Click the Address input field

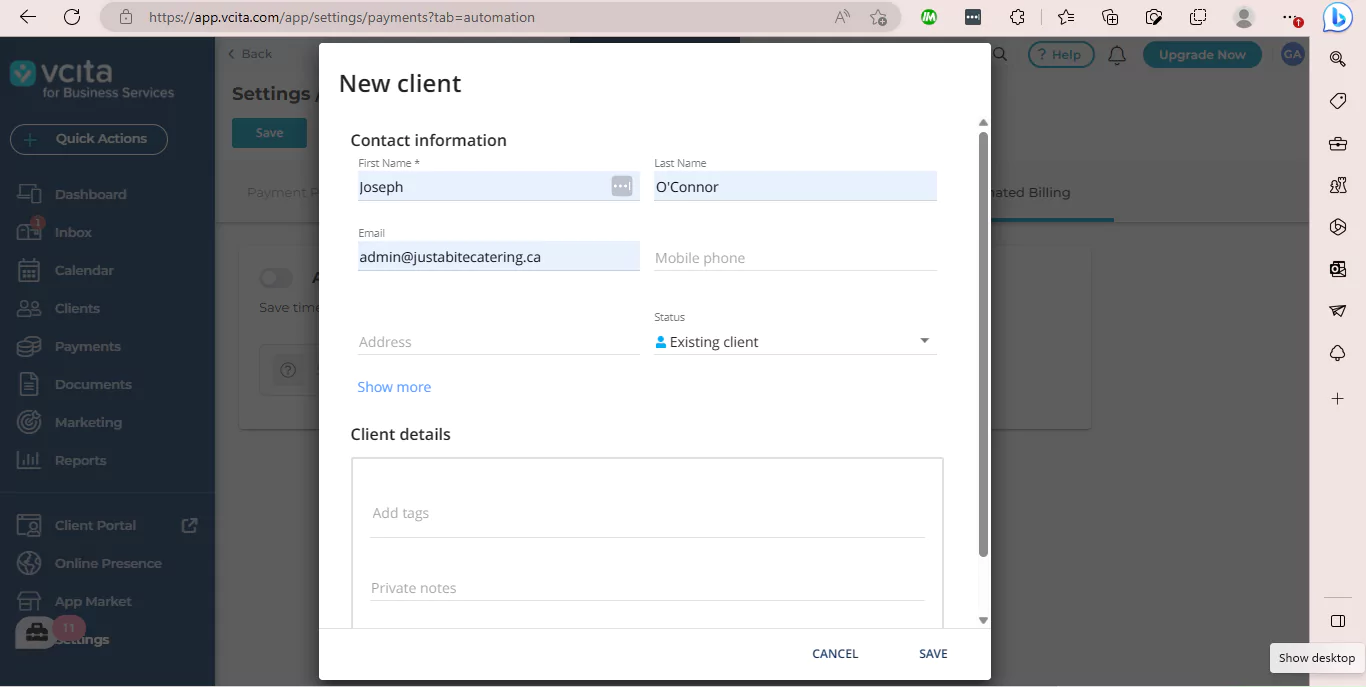[x=499, y=342]
